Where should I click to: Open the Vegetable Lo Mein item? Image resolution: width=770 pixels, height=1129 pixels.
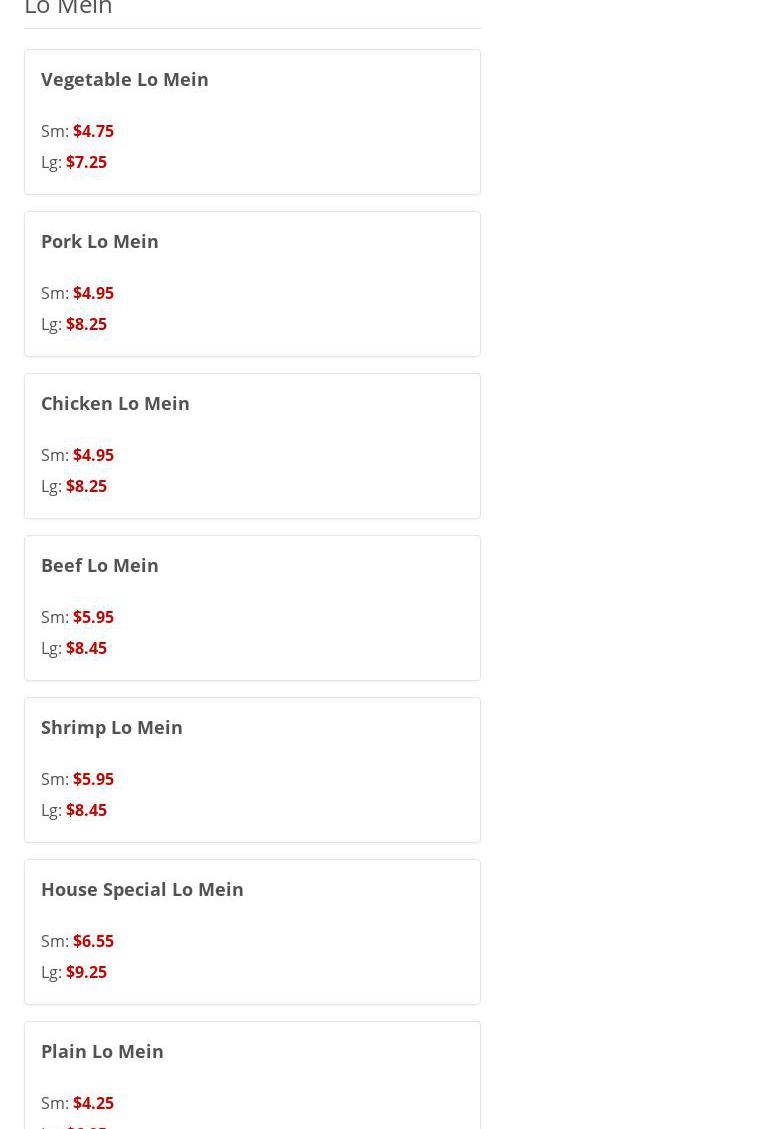[125, 79]
